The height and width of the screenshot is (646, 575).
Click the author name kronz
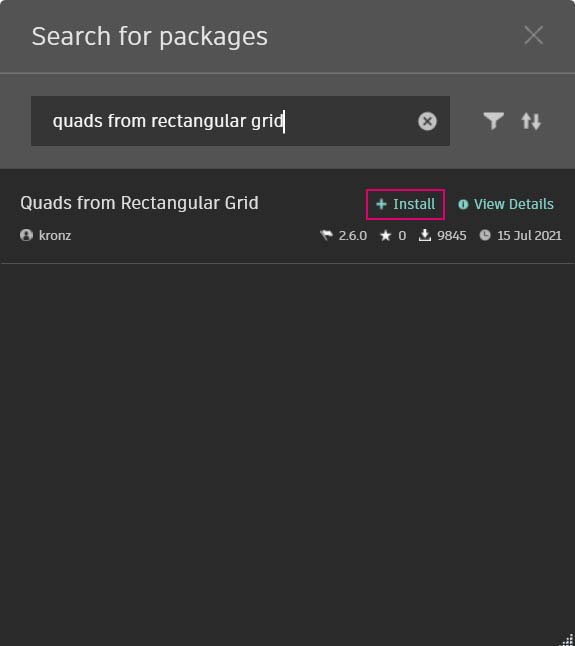[55, 236]
